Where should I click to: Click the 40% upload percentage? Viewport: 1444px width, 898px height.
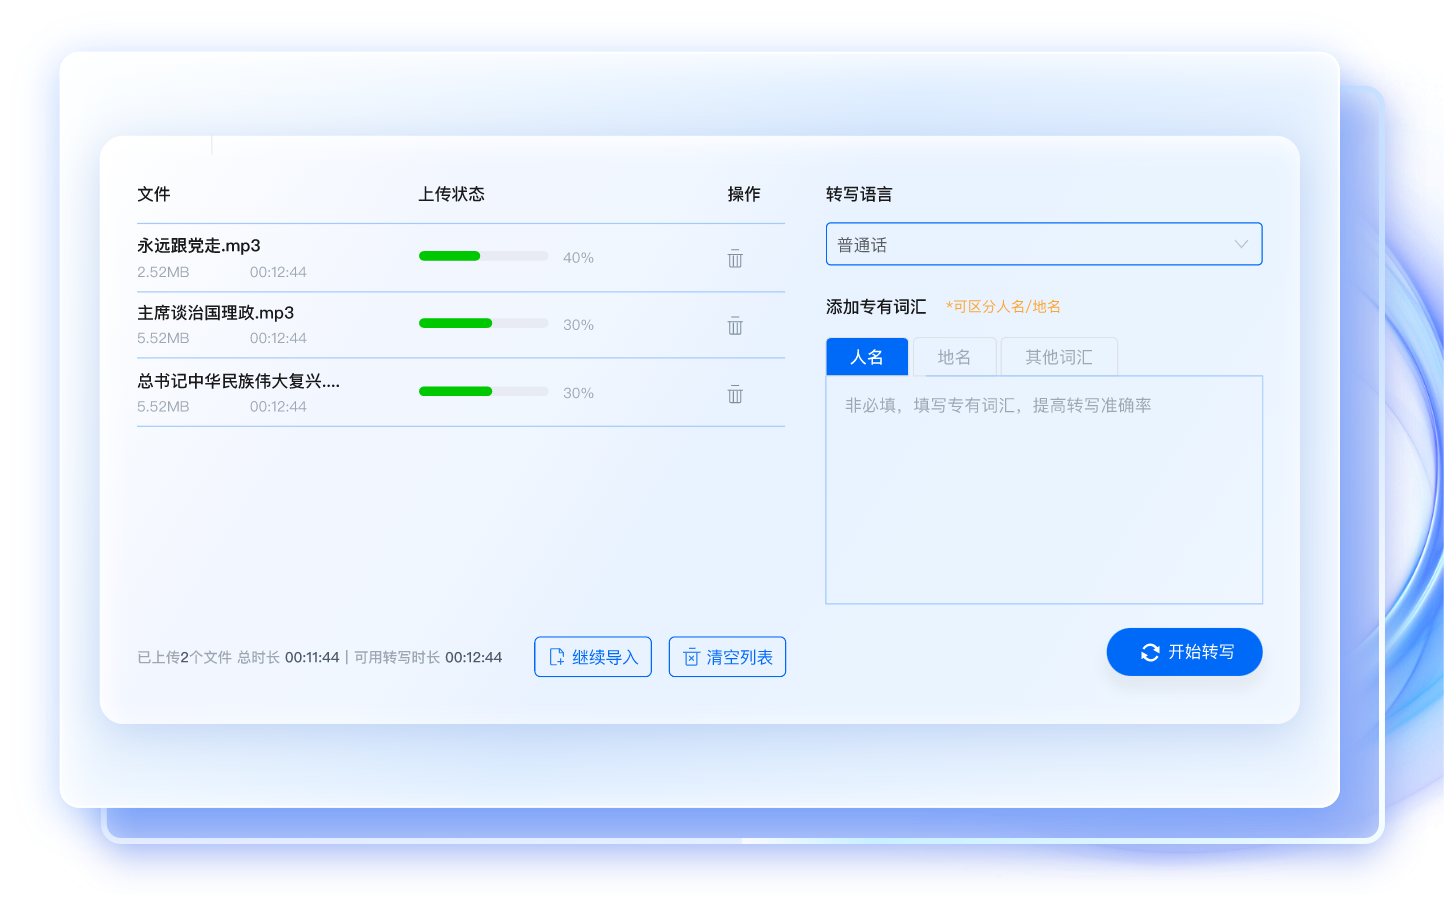click(578, 257)
